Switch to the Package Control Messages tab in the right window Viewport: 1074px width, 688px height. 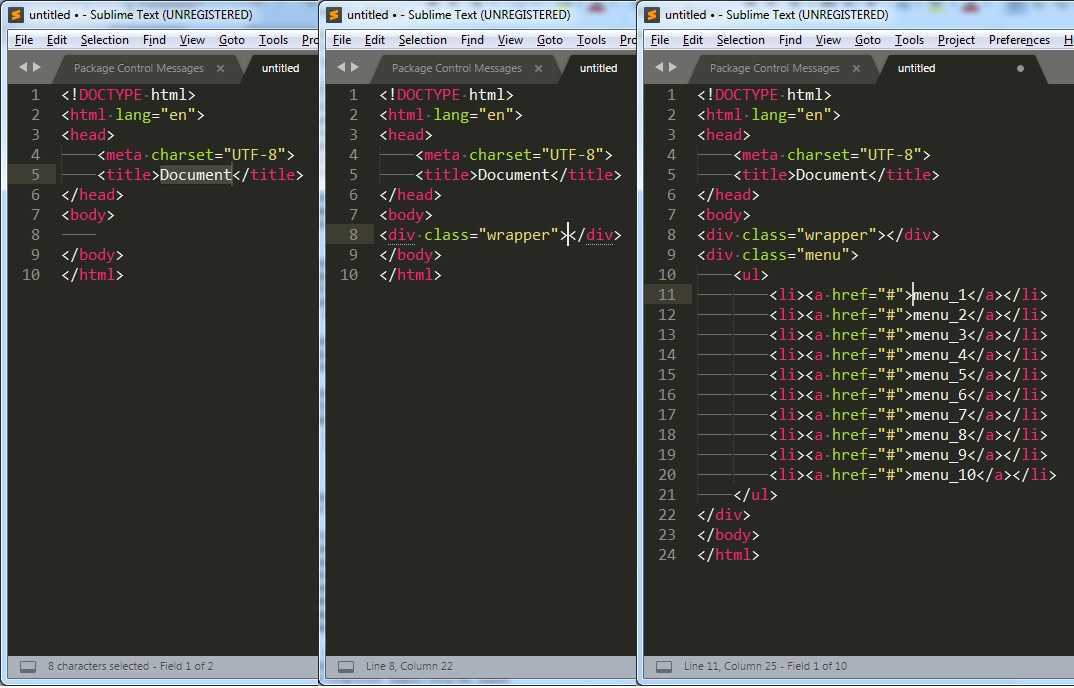pyautogui.click(x=774, y=69)
